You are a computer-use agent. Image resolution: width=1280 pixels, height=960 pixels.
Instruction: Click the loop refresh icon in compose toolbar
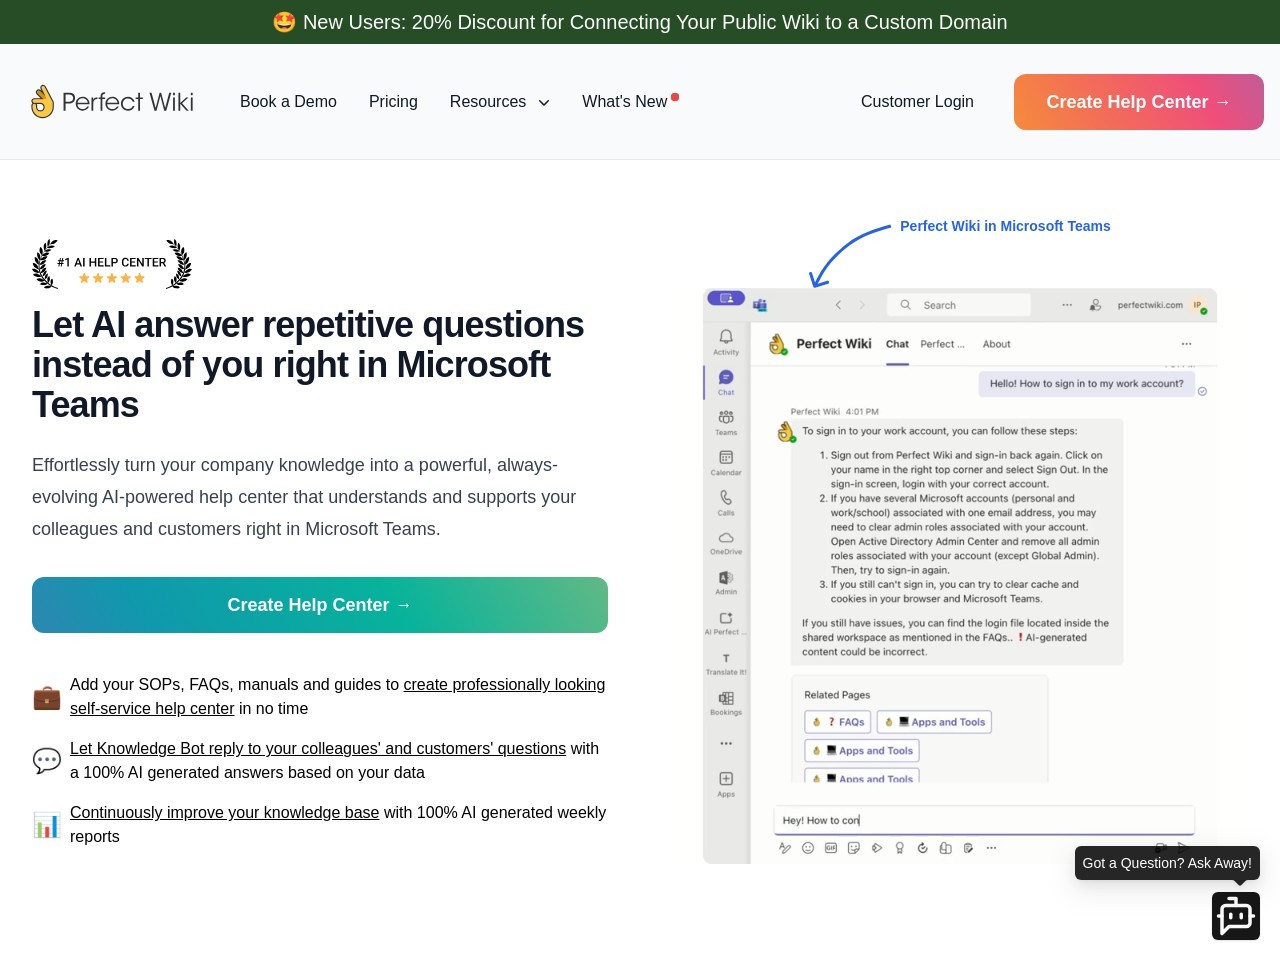922,848
